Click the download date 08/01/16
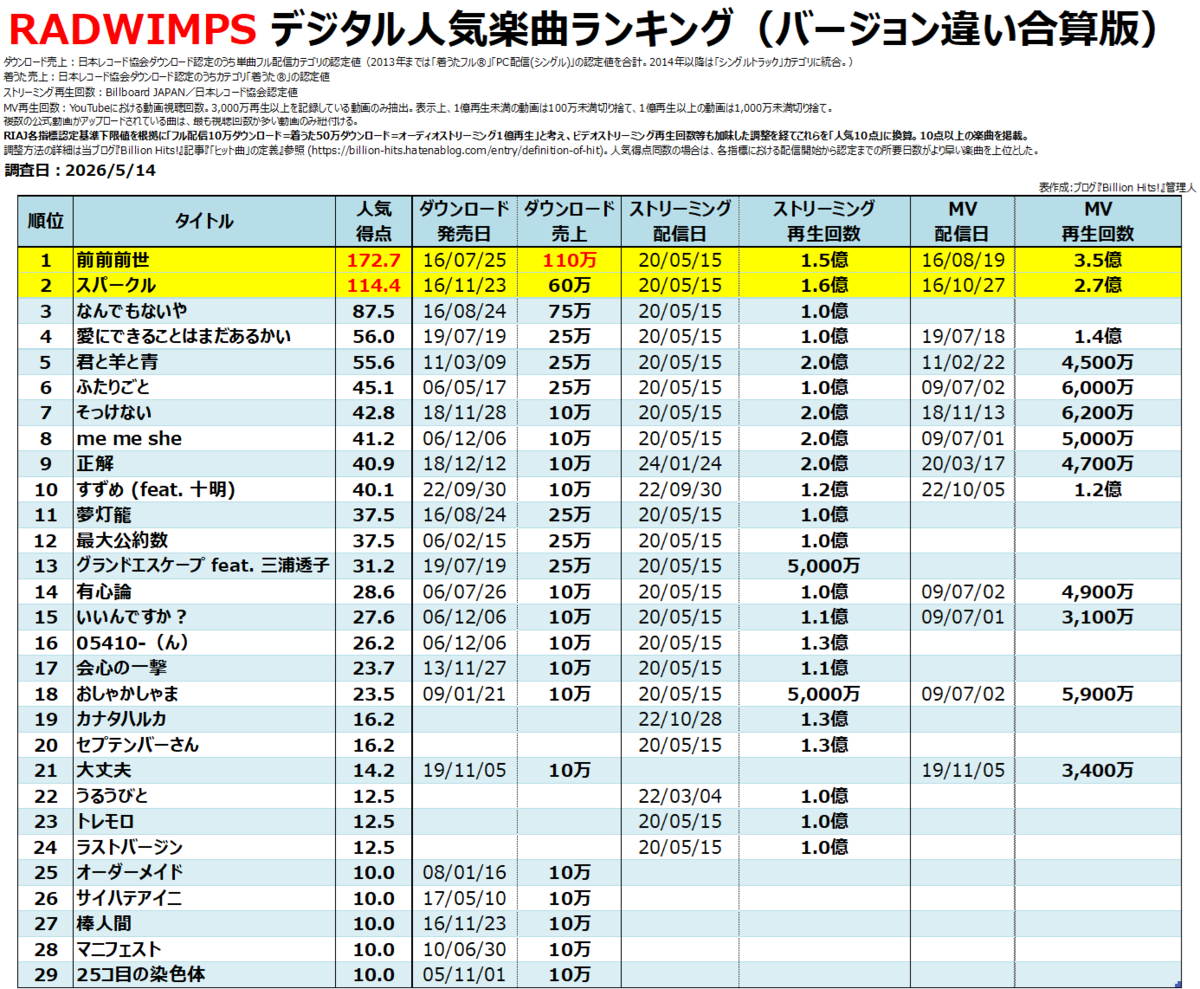 click(463, 872)
